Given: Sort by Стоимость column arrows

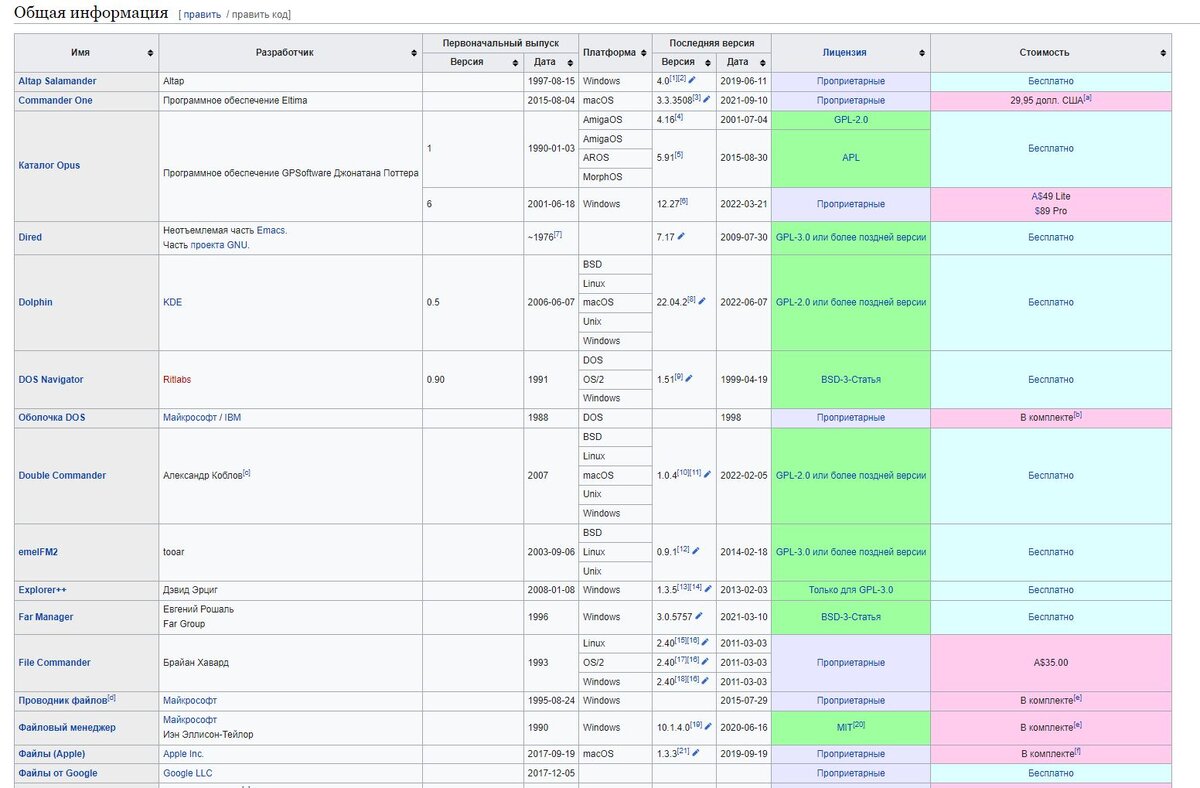Looking at the screenshot, I should (x=1163, y=53).
